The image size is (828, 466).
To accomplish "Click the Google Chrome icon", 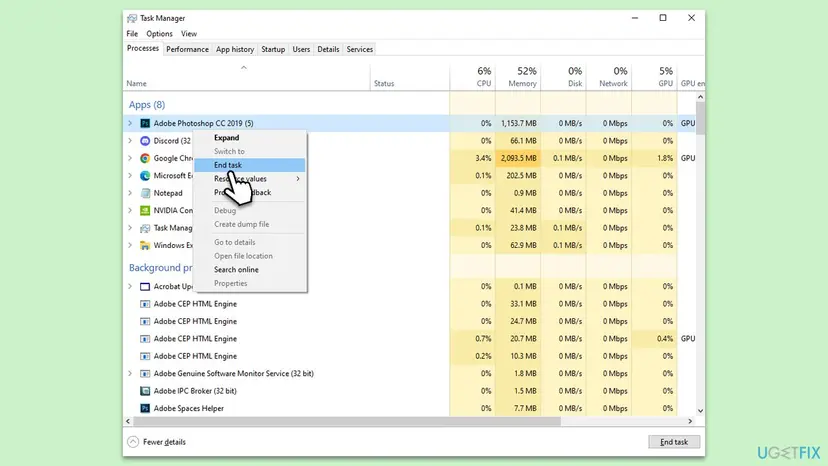I will click(x=145, y=158).
